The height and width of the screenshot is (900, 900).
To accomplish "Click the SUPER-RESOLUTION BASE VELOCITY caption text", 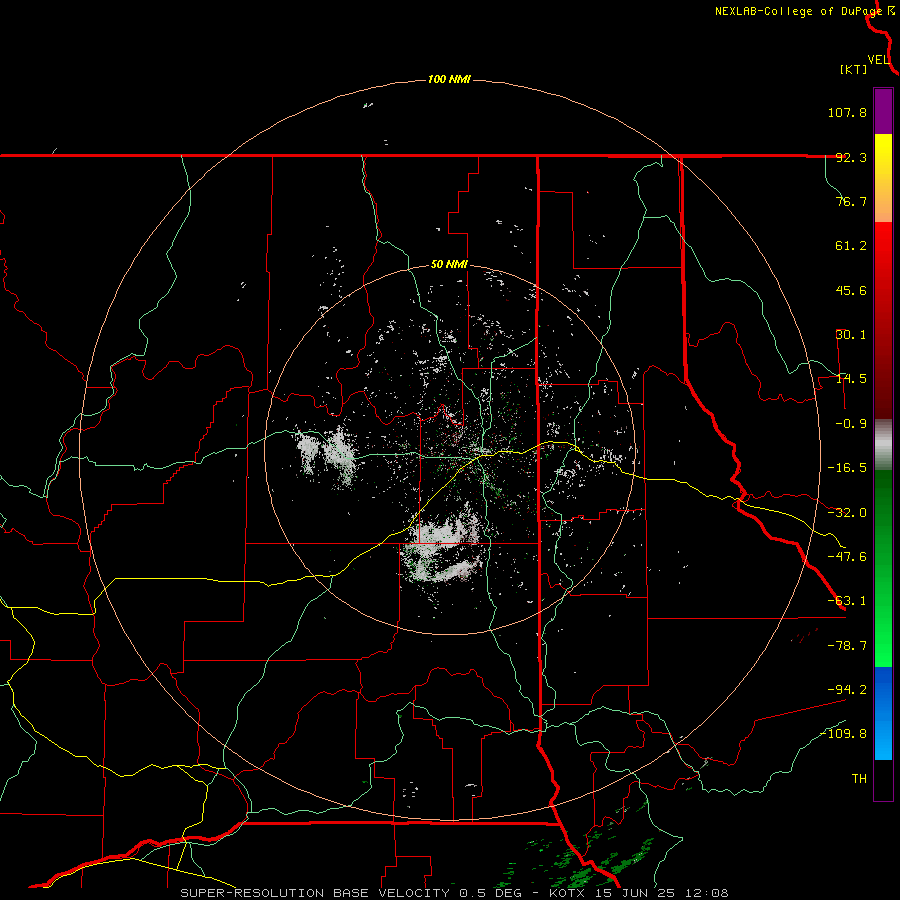I will click(x=315, y=893).
